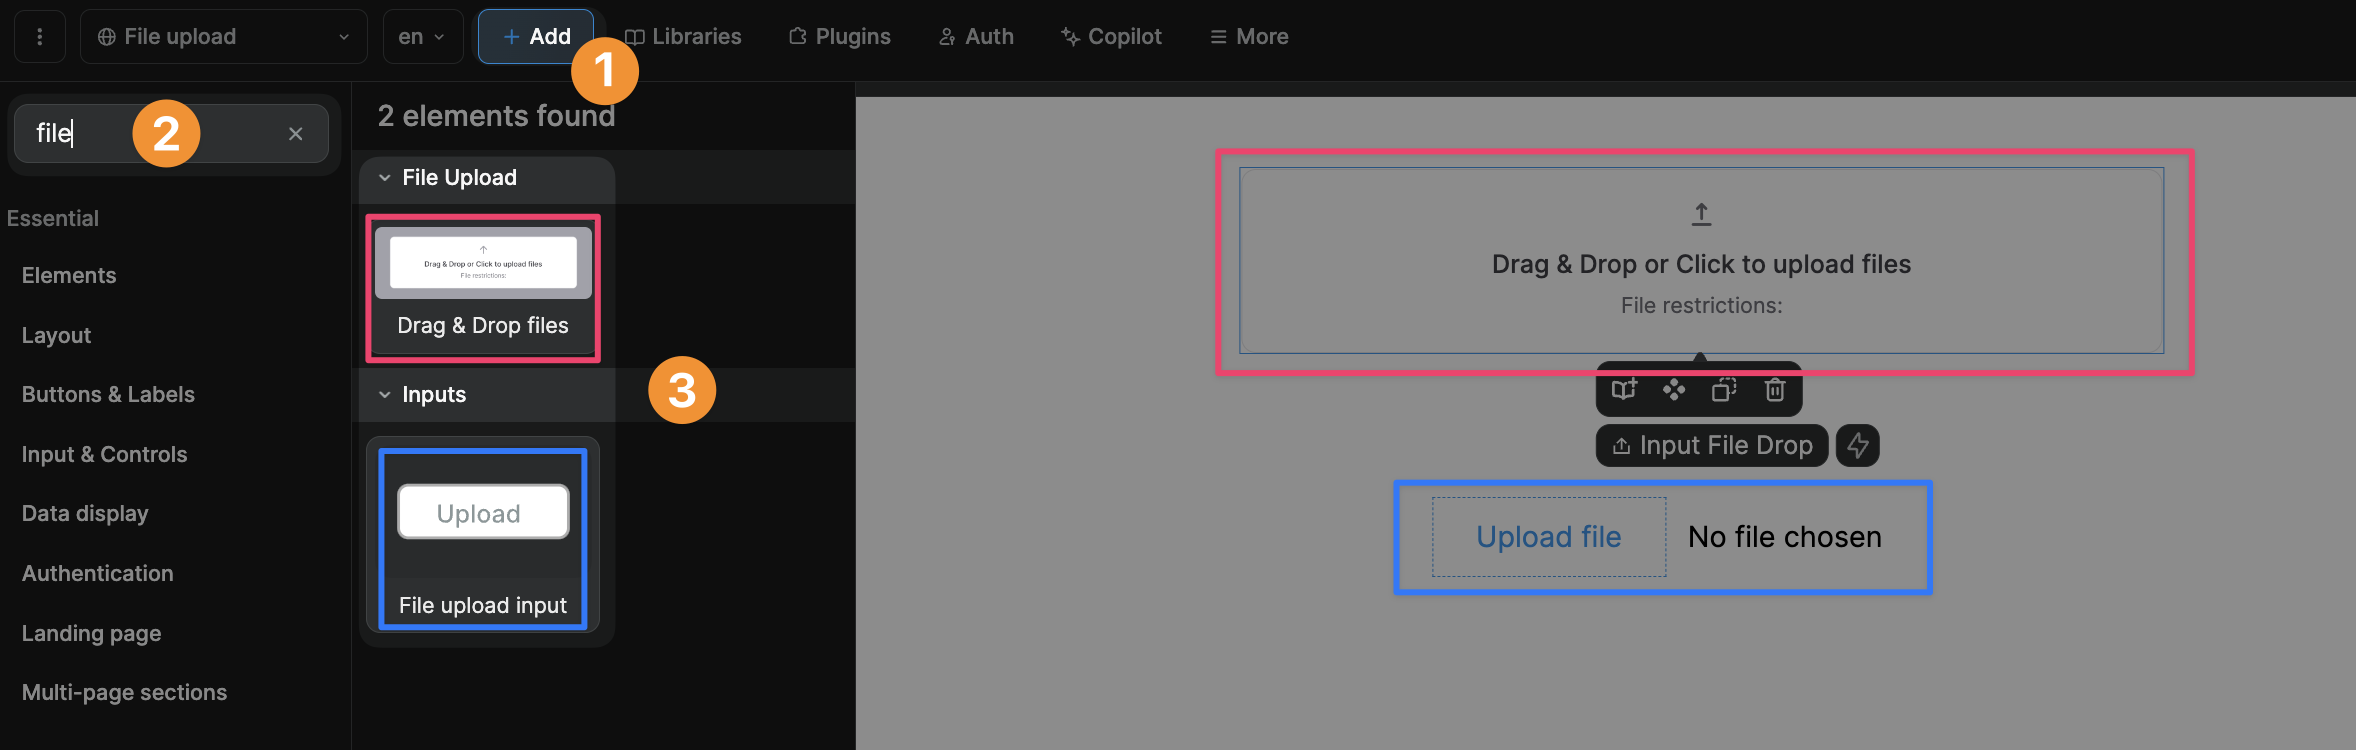Viewport: 2356px width, 750px height.
Task: Focus the element search field
Action: click(x=171, y=133)
